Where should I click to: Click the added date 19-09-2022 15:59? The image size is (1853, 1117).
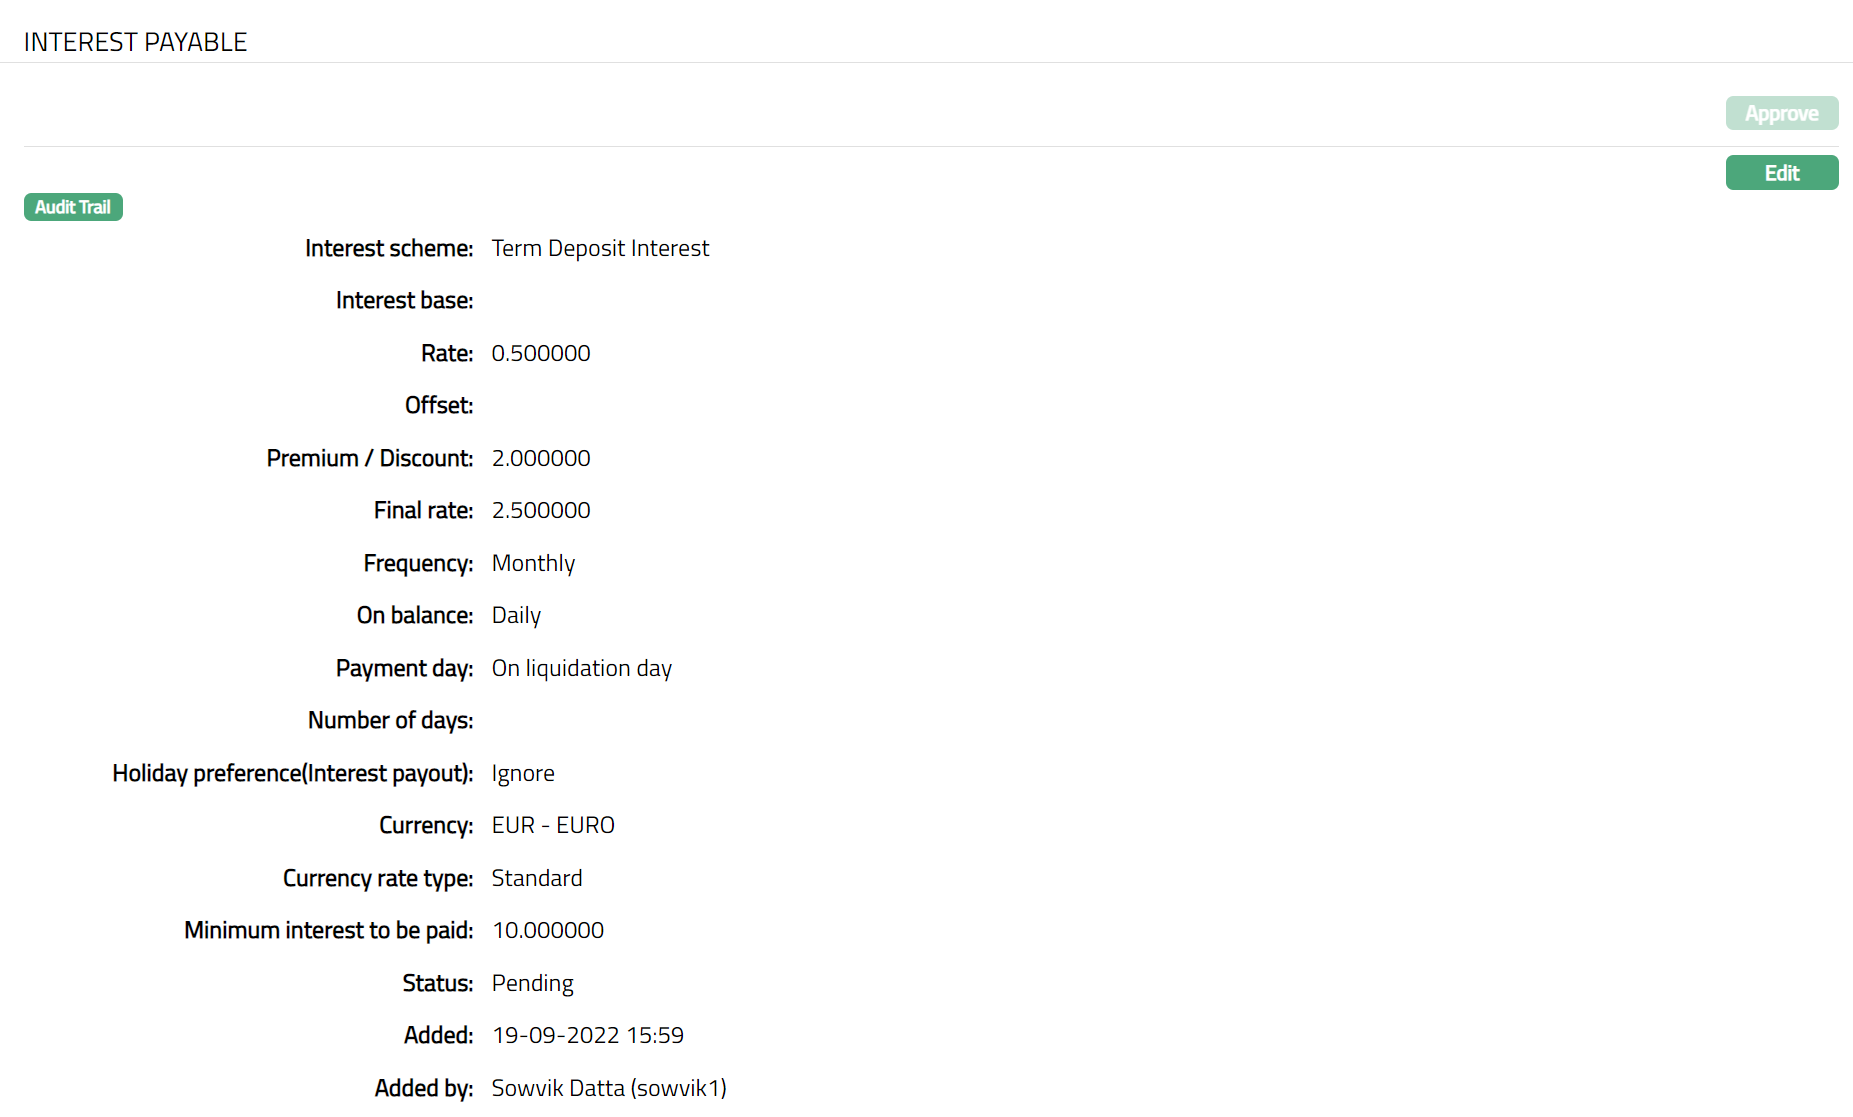tap(587, 1035)
